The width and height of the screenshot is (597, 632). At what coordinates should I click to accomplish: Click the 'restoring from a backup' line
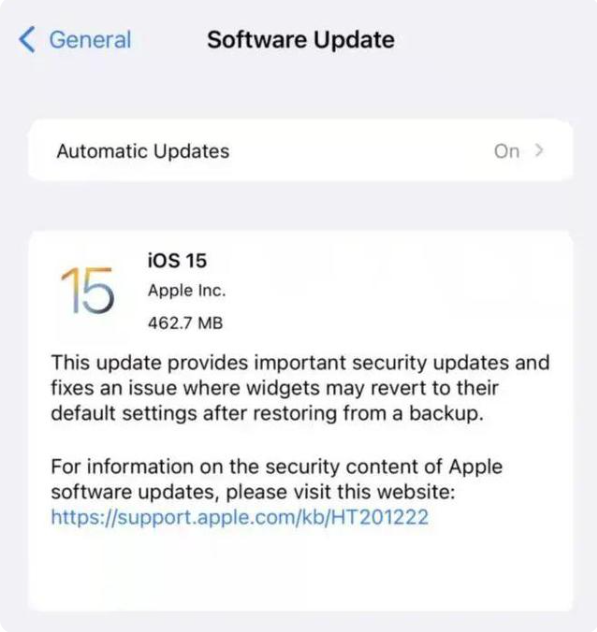pos(267,414)
